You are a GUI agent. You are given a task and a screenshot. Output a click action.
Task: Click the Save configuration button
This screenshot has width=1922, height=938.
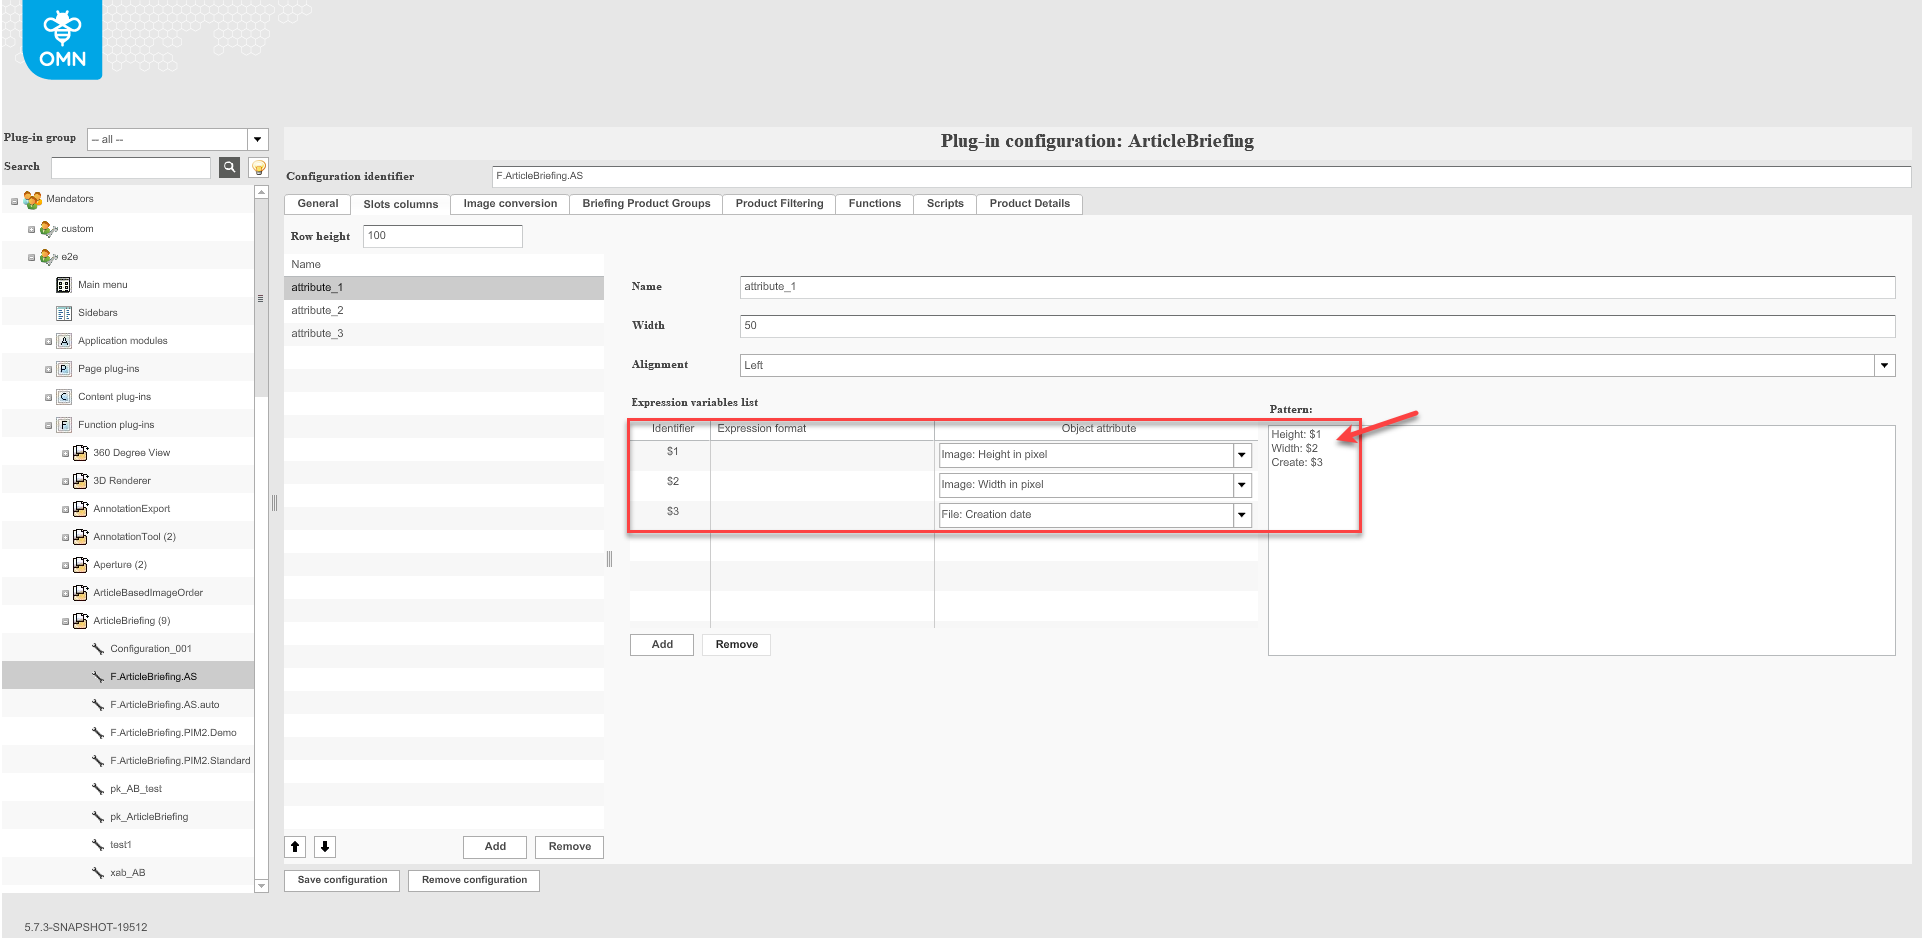[x=342, y=880]
